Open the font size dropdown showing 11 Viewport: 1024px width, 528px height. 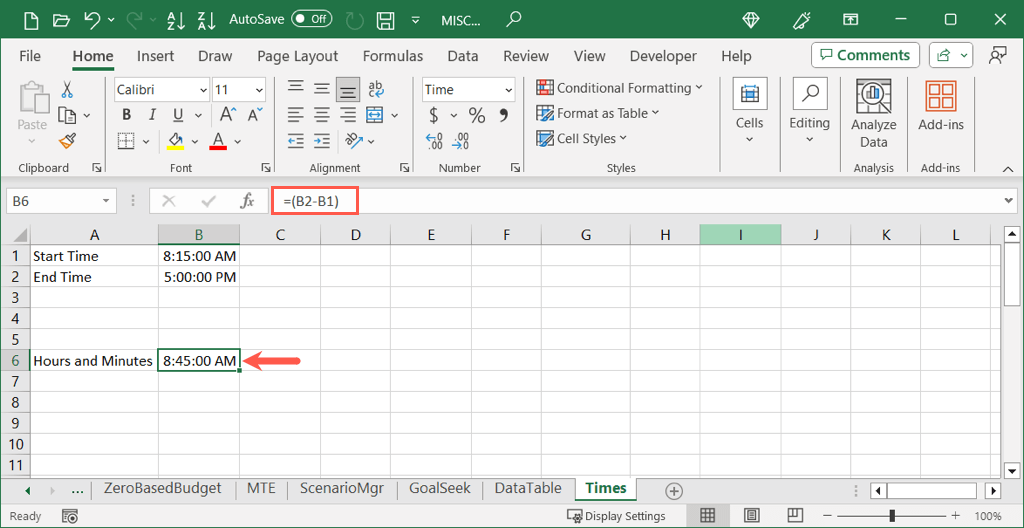pyautogui.click(x=259, y=90)
